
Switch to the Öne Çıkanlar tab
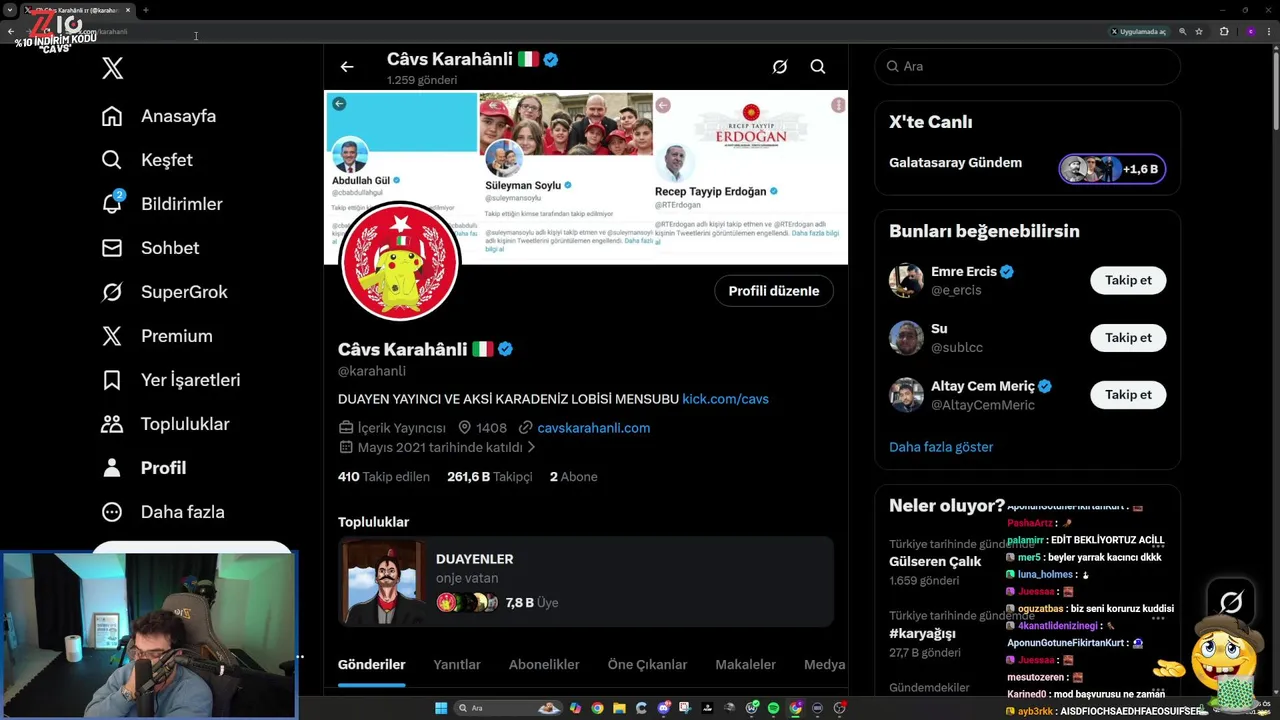click(x=647, y=665)
